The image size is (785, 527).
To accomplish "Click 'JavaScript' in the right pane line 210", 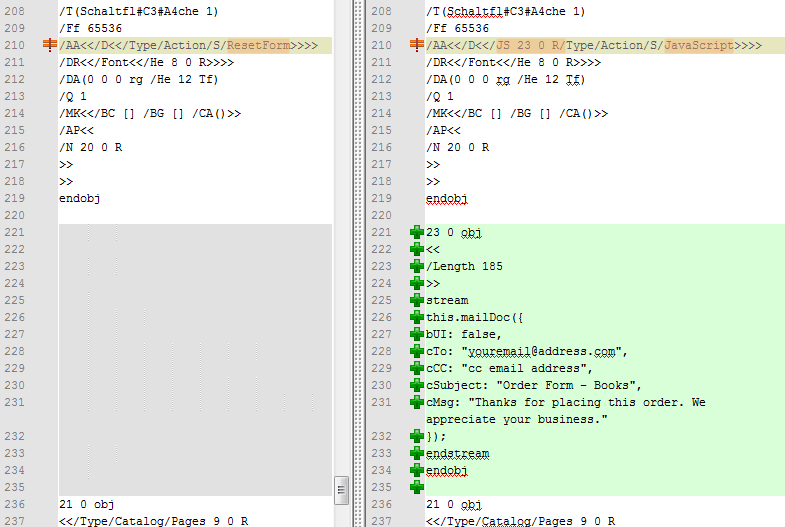I will (x=699, y=45).
